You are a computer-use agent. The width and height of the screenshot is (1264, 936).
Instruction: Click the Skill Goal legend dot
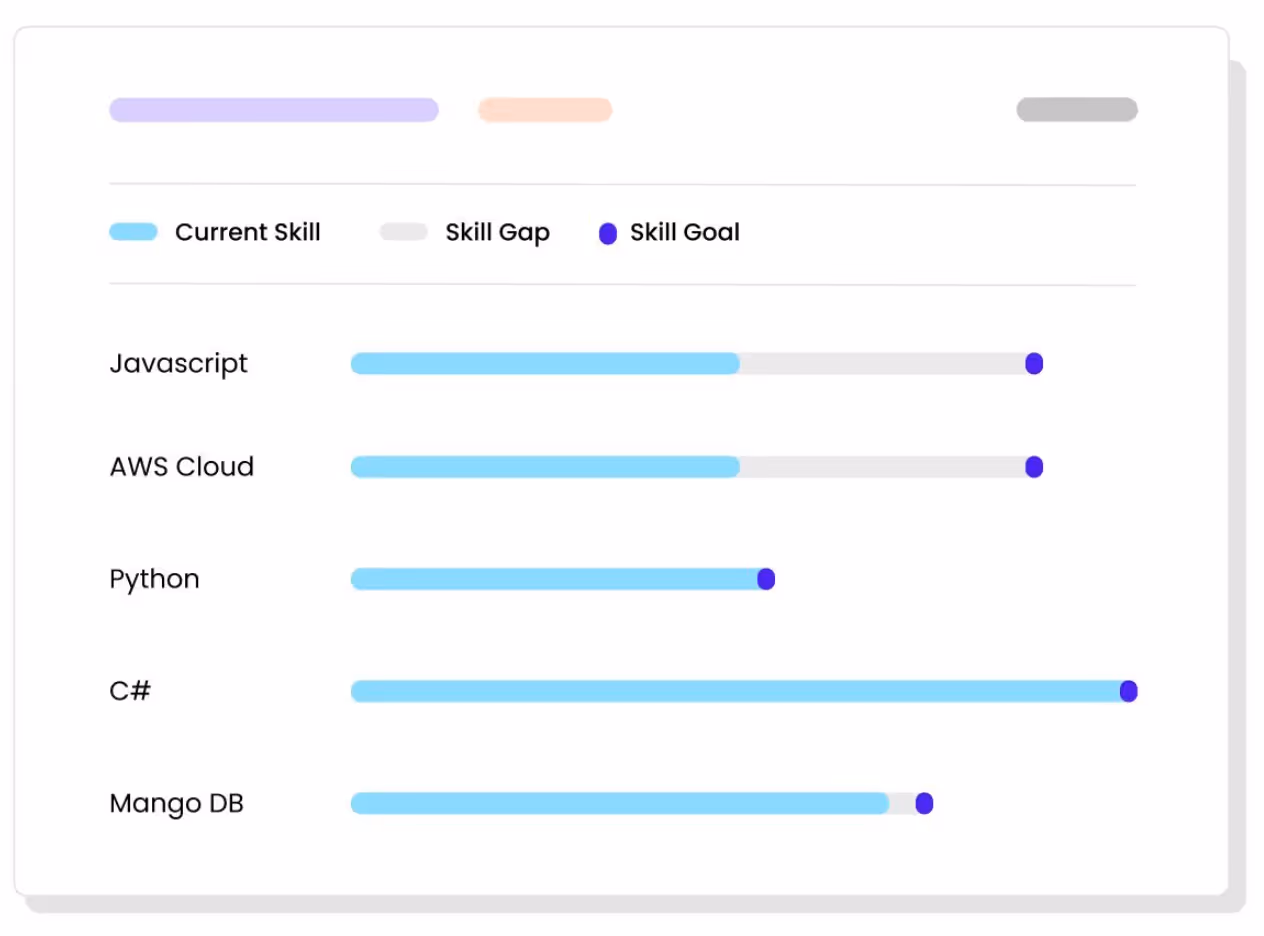click(608, 234)
